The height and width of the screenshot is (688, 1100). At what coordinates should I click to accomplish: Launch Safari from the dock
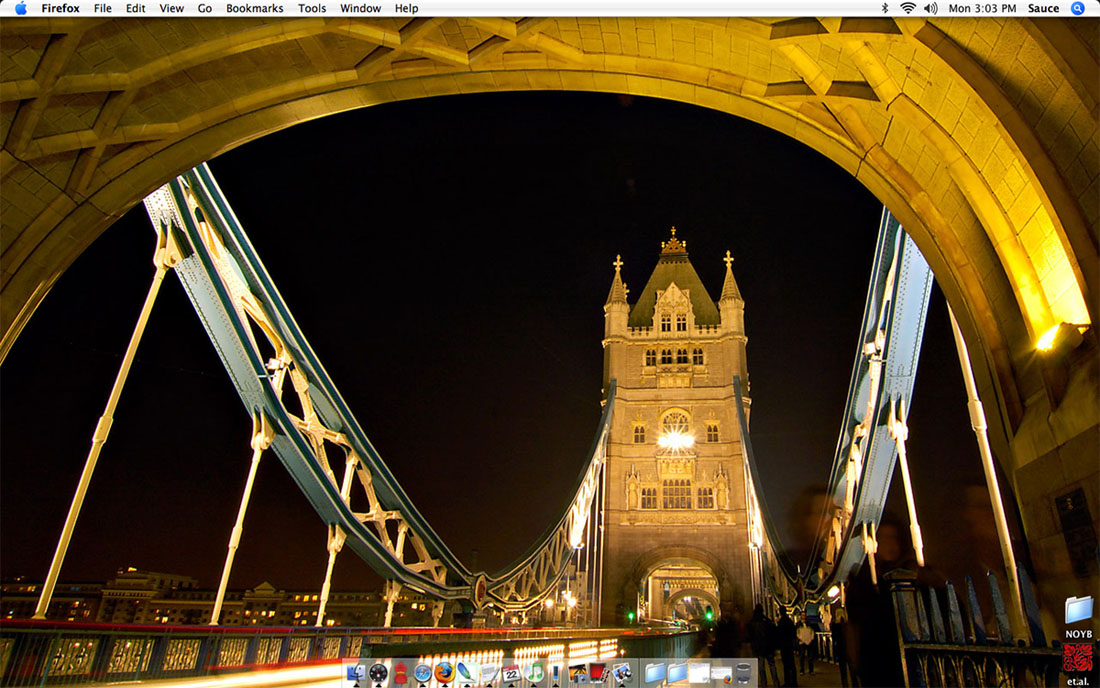pos(422,674)
